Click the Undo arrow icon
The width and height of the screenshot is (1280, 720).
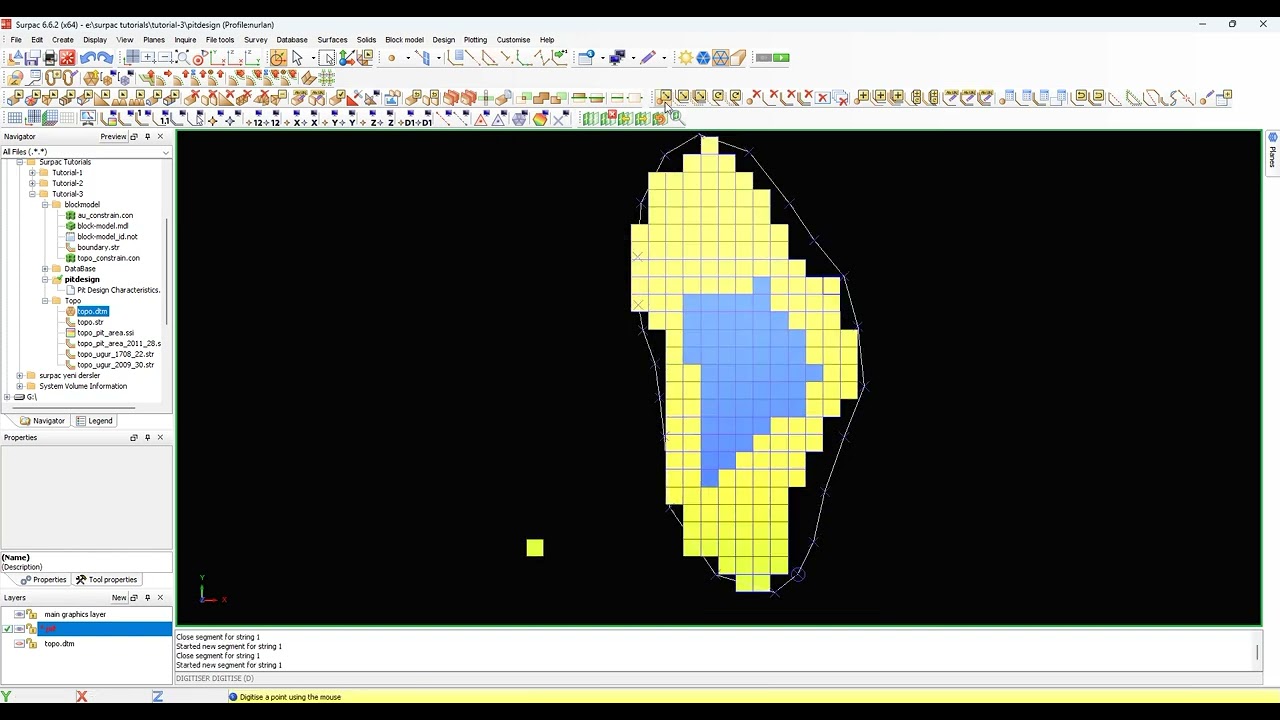tap(88, 57)
